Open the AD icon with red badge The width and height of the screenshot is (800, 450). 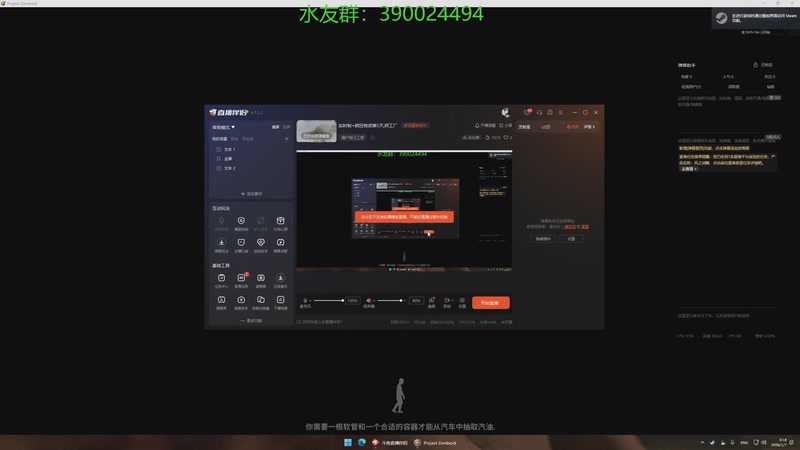coord(241,278)
